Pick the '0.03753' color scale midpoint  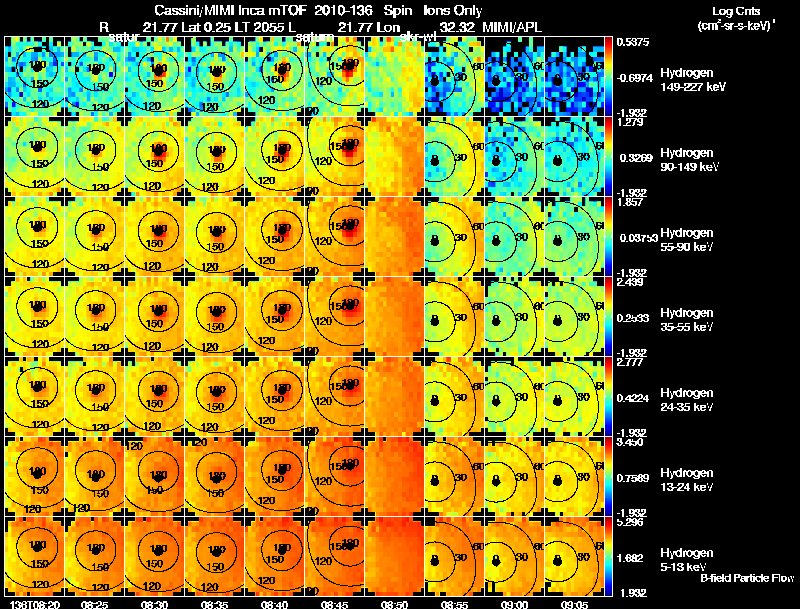coord(637,238)
